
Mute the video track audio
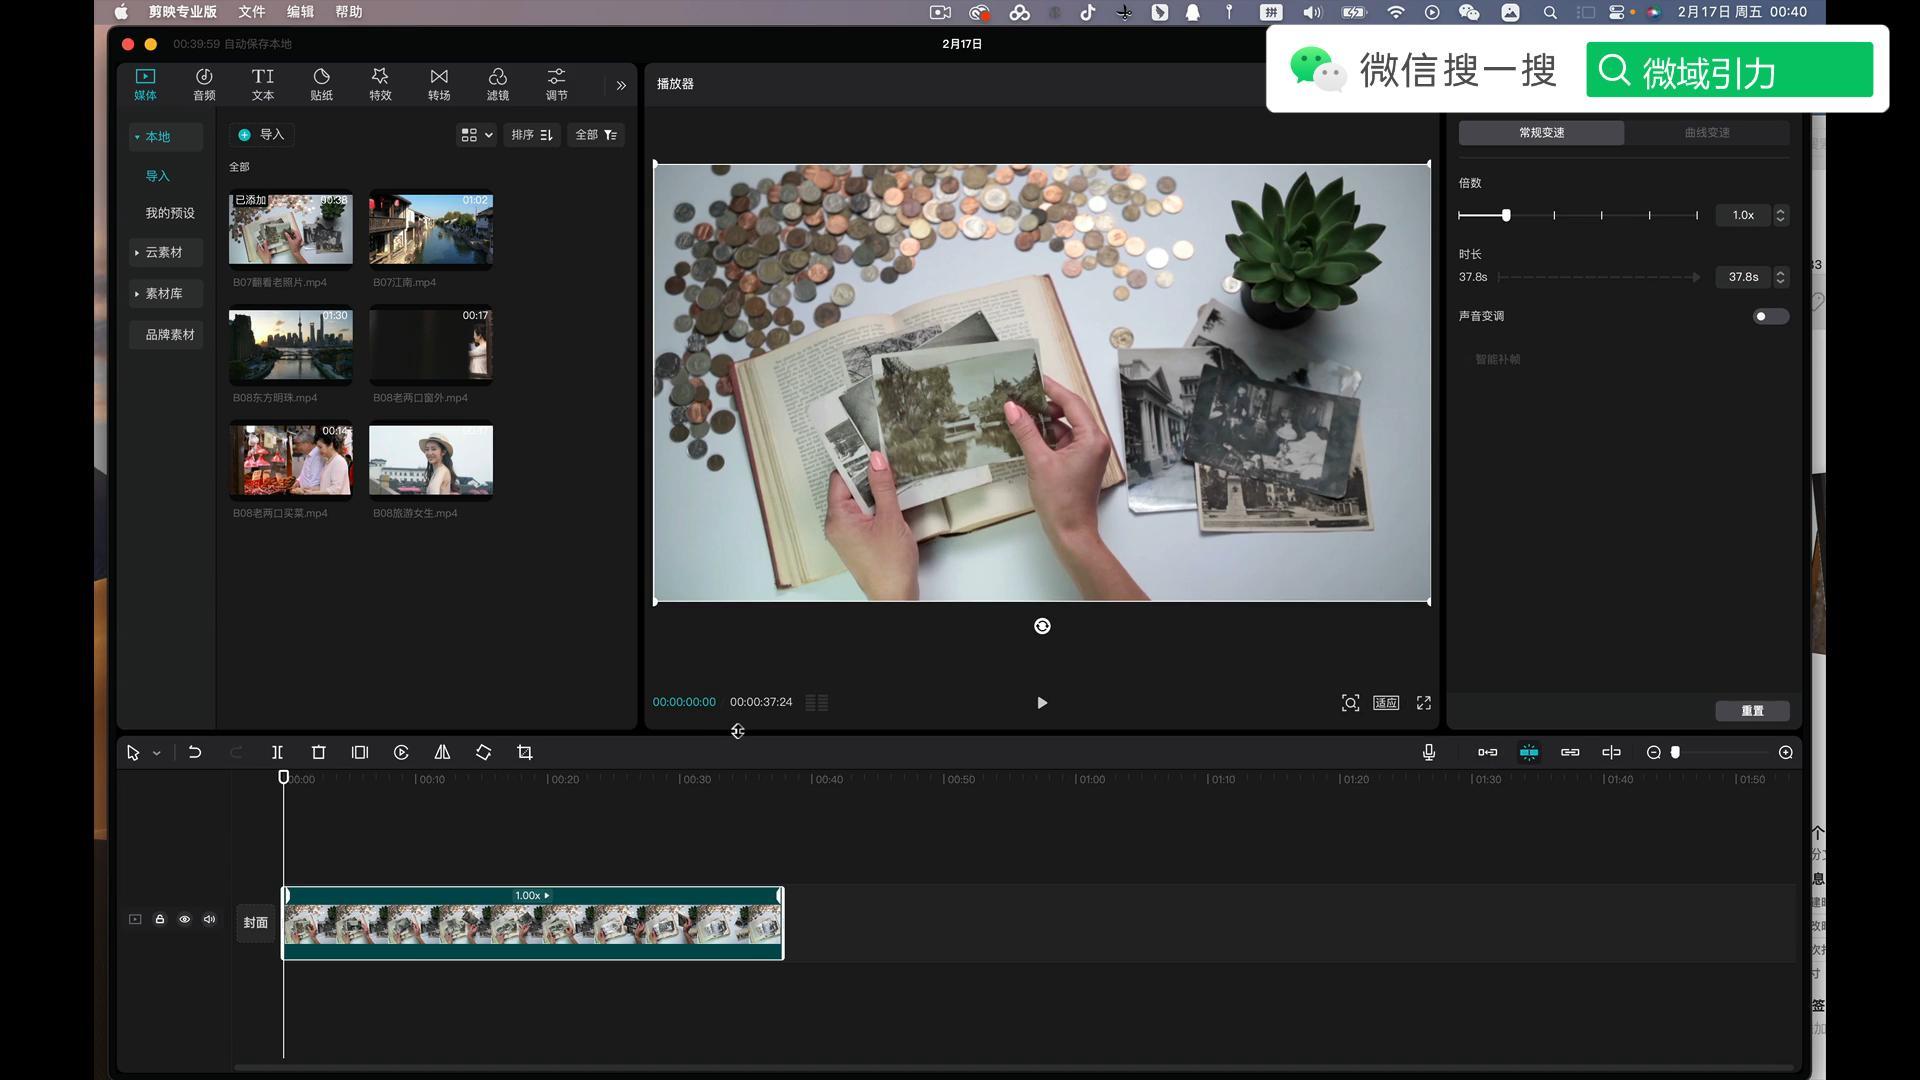(209, 920)
